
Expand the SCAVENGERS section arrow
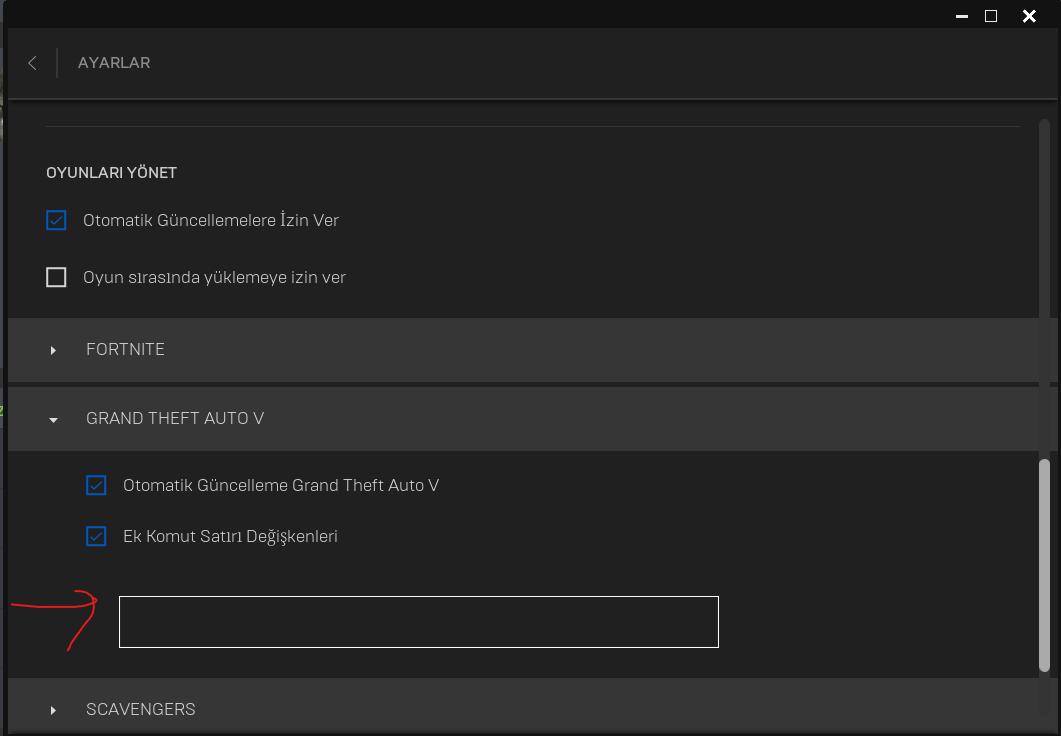(x=53, y=710)
